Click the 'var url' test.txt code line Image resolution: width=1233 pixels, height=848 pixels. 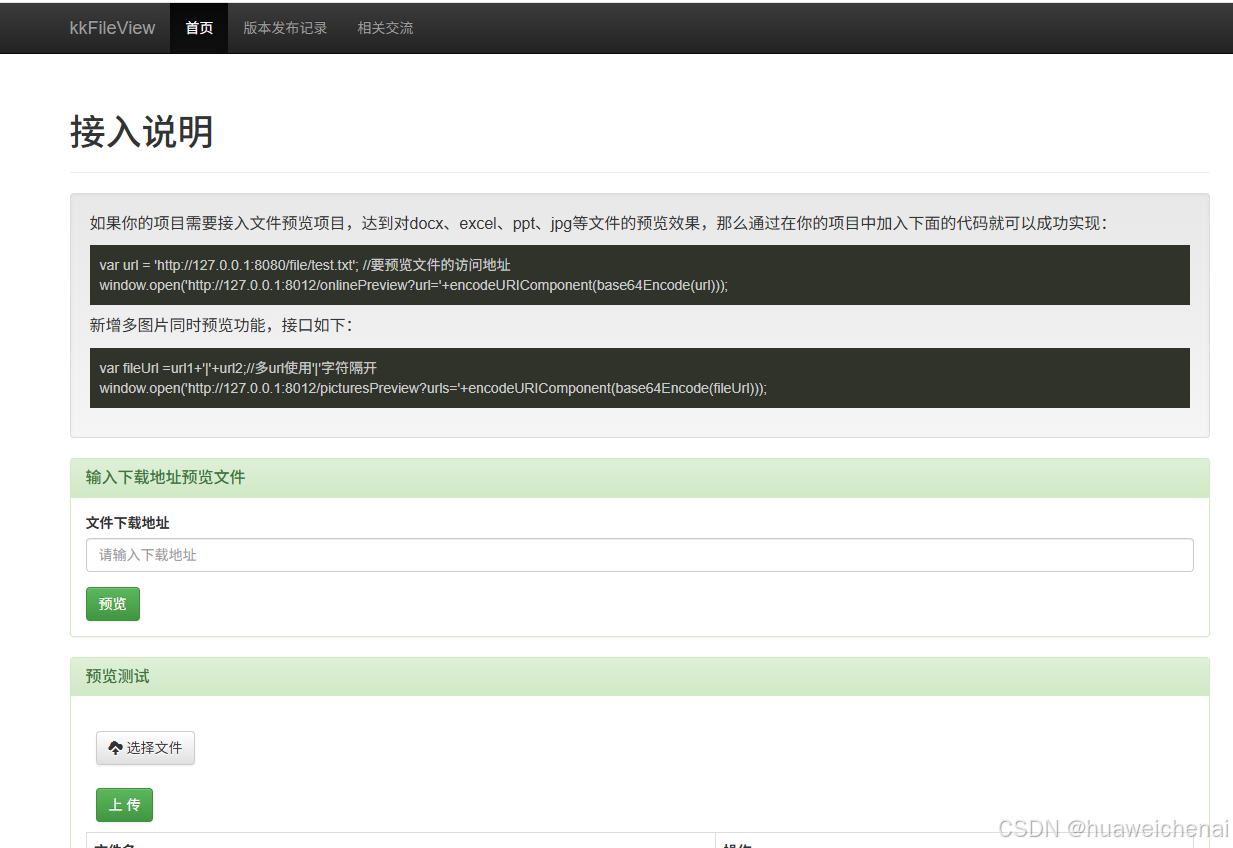click(x=305, y=265)
